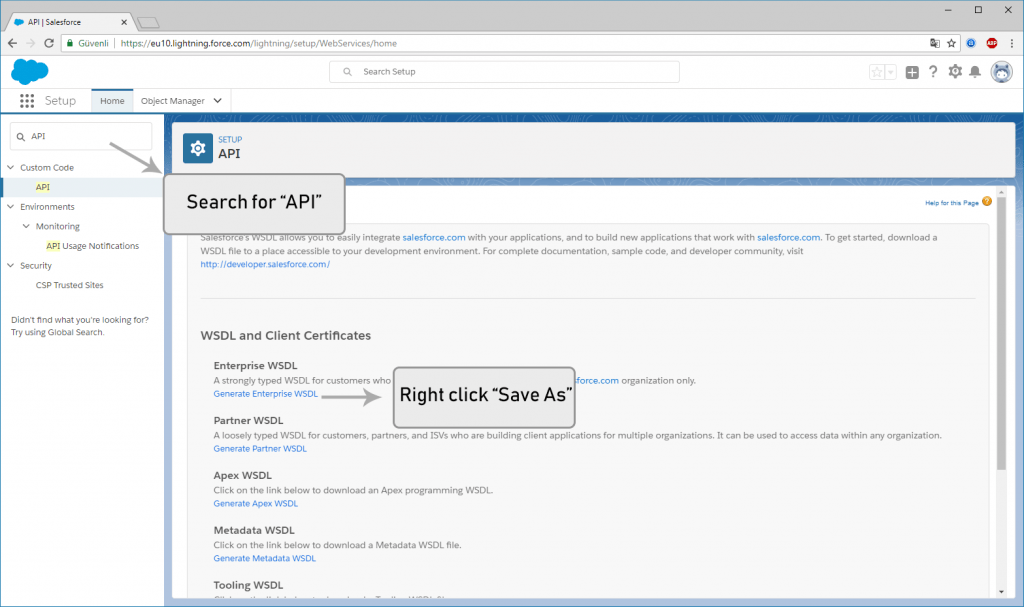Click the blue browser extension icon
Screen dimensions: 1024x607
click(x=971, y=43)
